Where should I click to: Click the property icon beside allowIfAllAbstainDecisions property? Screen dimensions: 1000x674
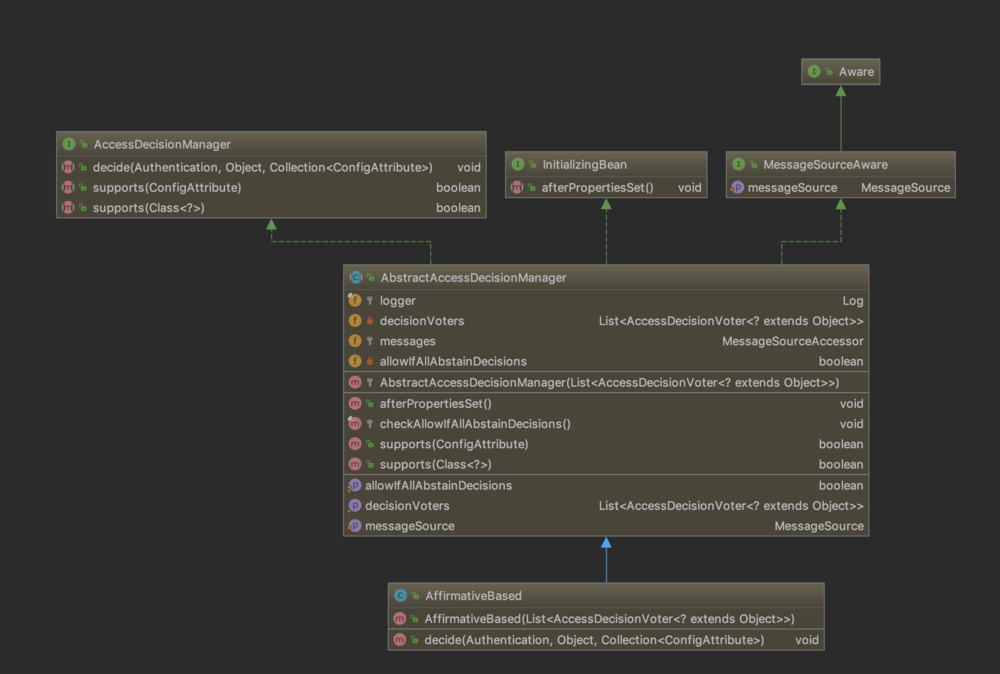[355, 485]
